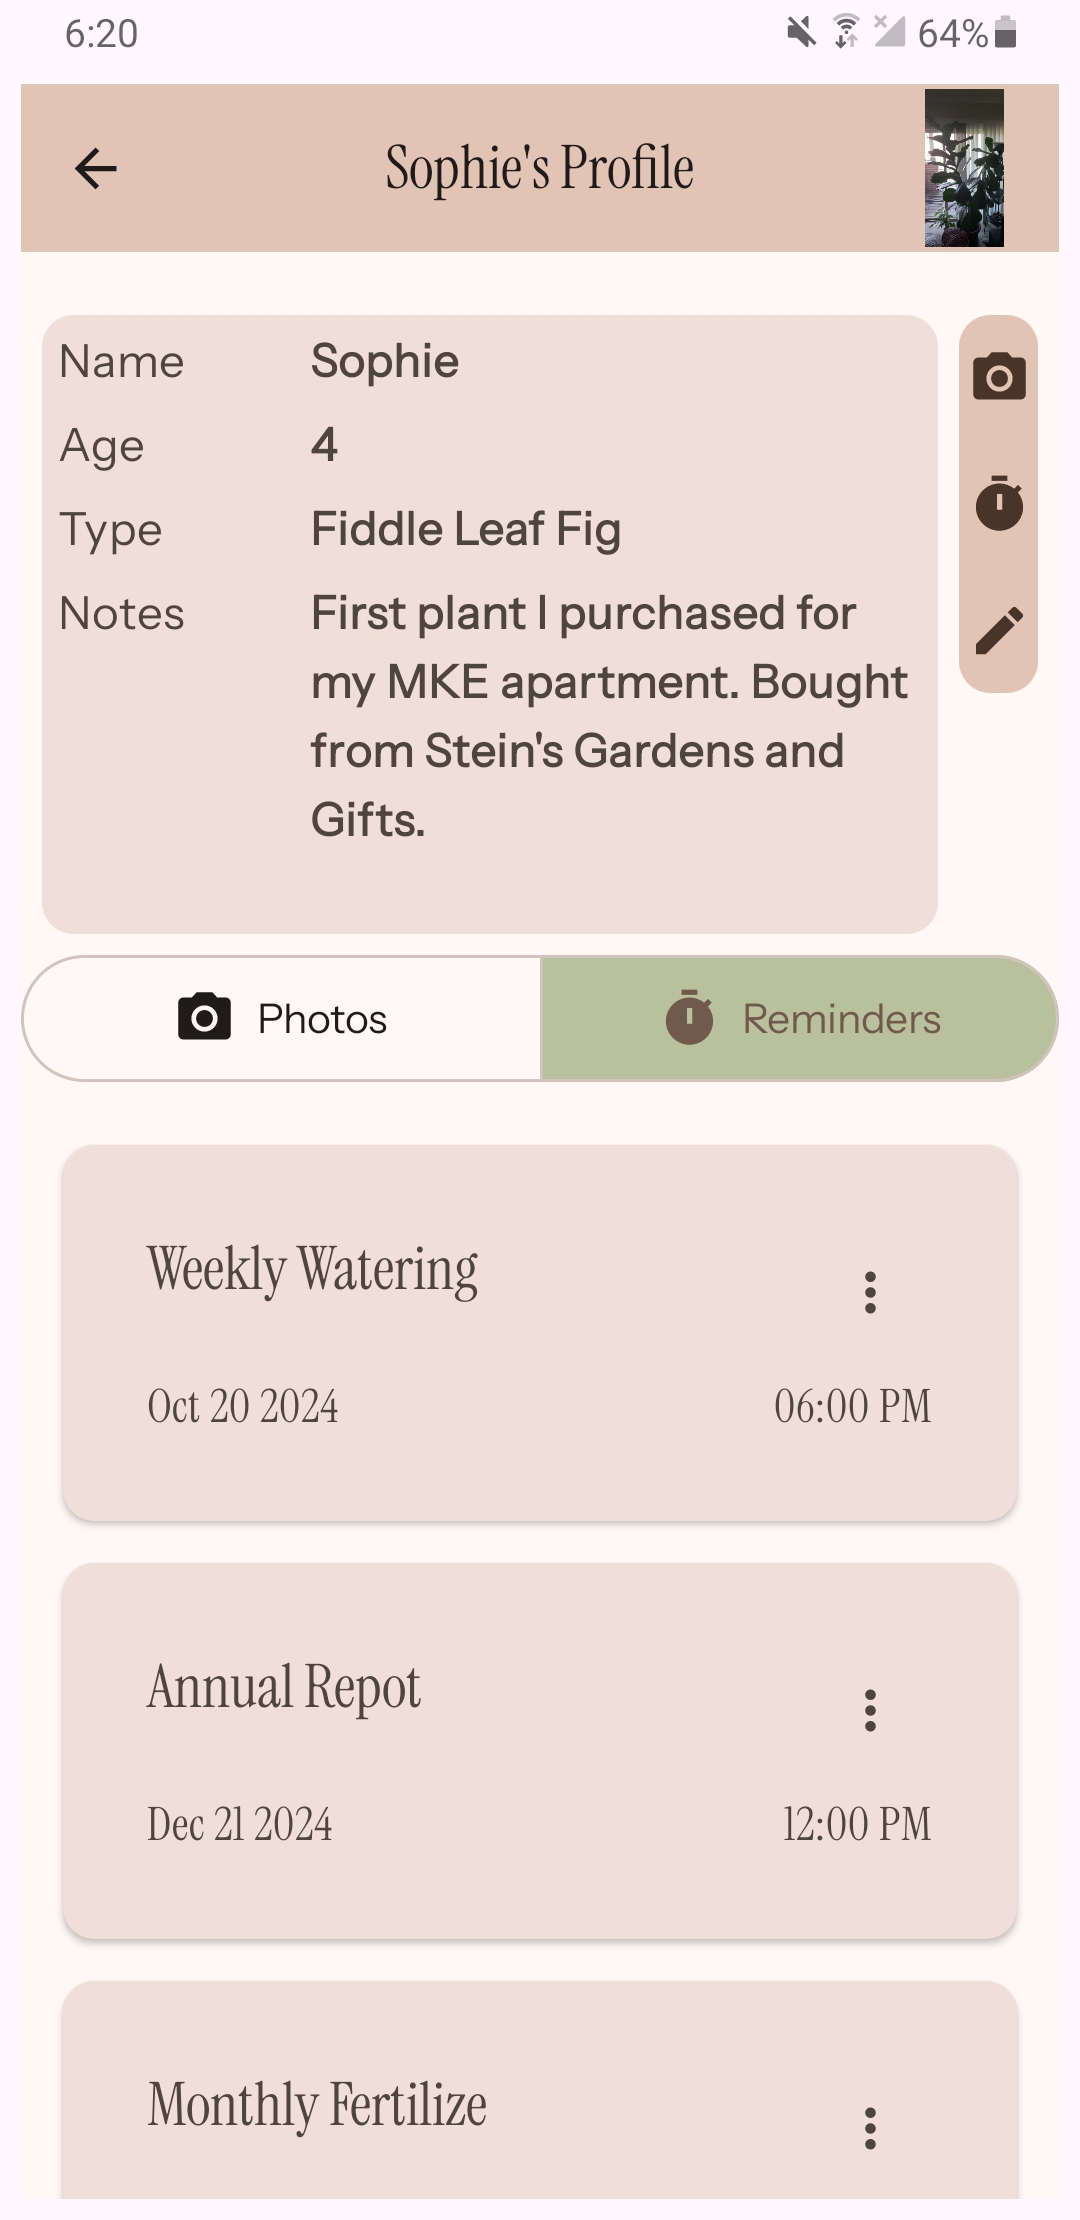Image resolution: width=1080 pixels, height=2220 pixels.
Task: Tap the 06:00 PM reminder time
Action: pos(852,1406)
